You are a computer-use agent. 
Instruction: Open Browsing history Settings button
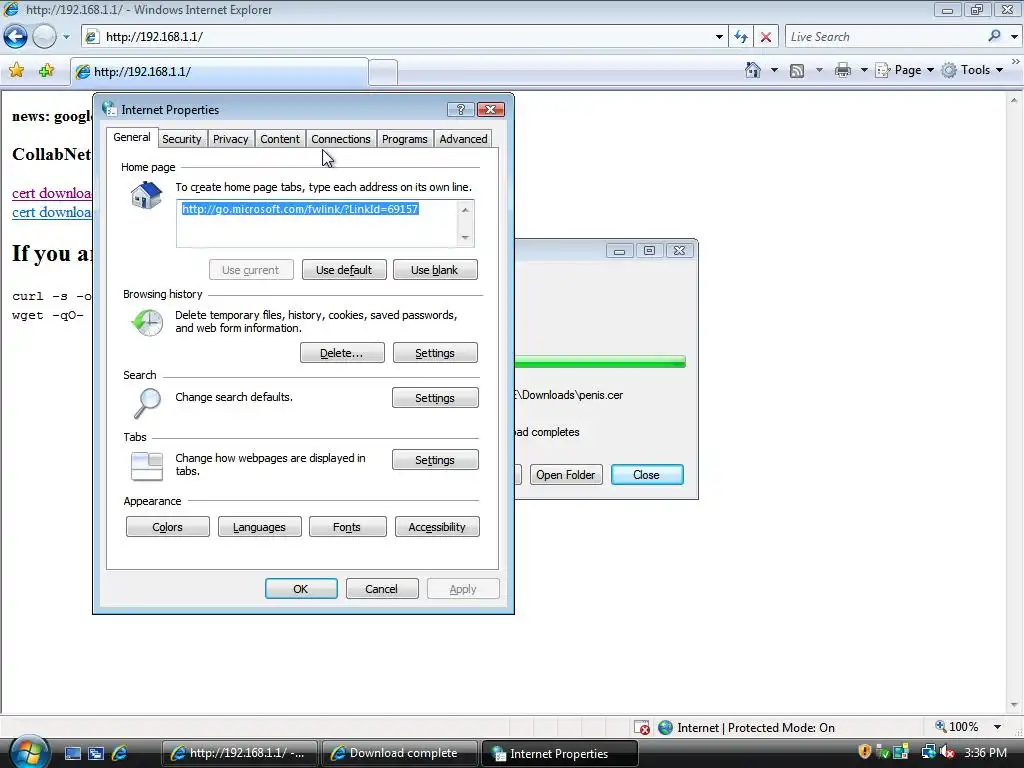(435, 353)
